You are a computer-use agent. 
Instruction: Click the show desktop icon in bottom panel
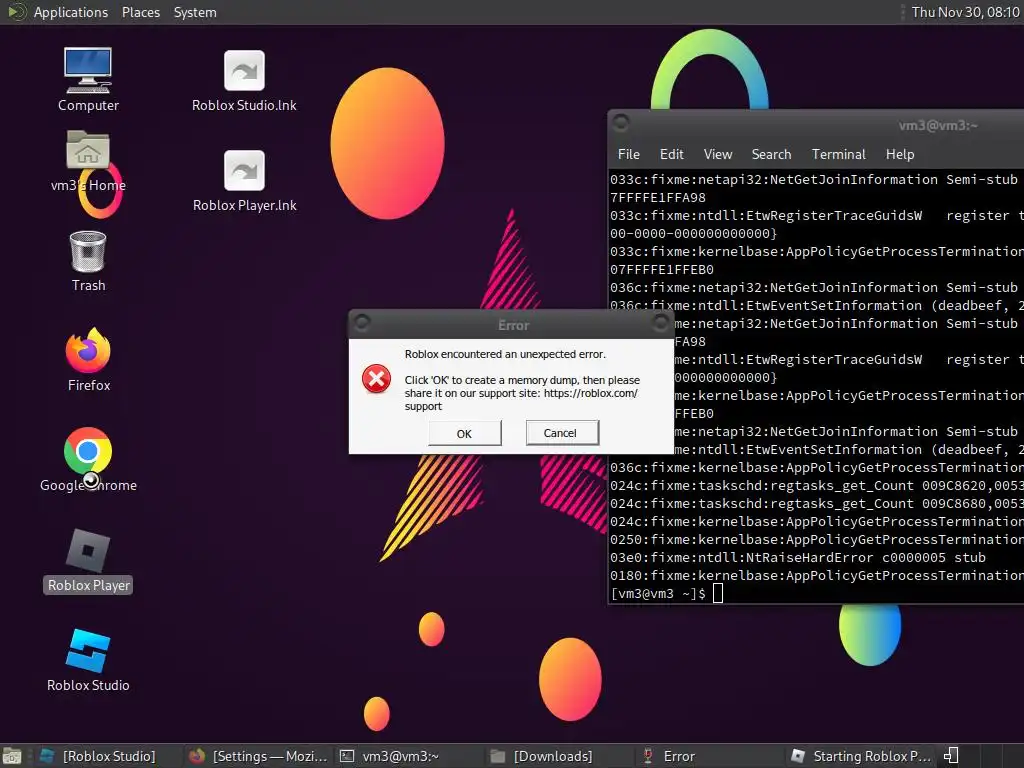12,756
